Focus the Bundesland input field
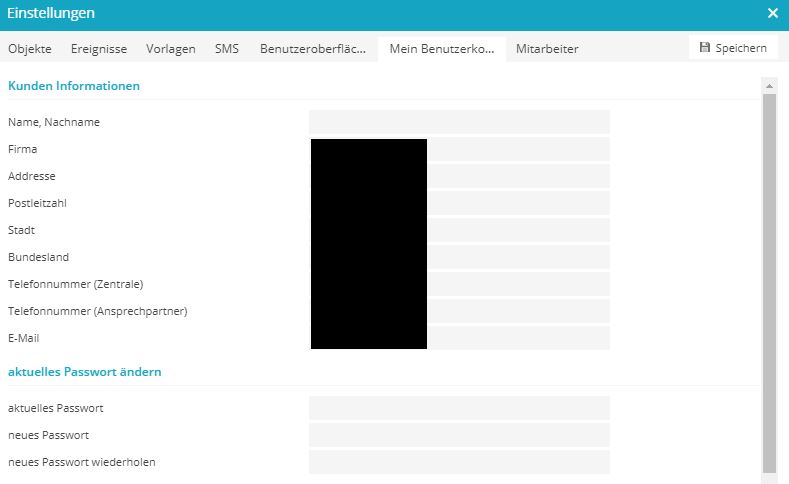789x484 pixels. click(459, 257)
